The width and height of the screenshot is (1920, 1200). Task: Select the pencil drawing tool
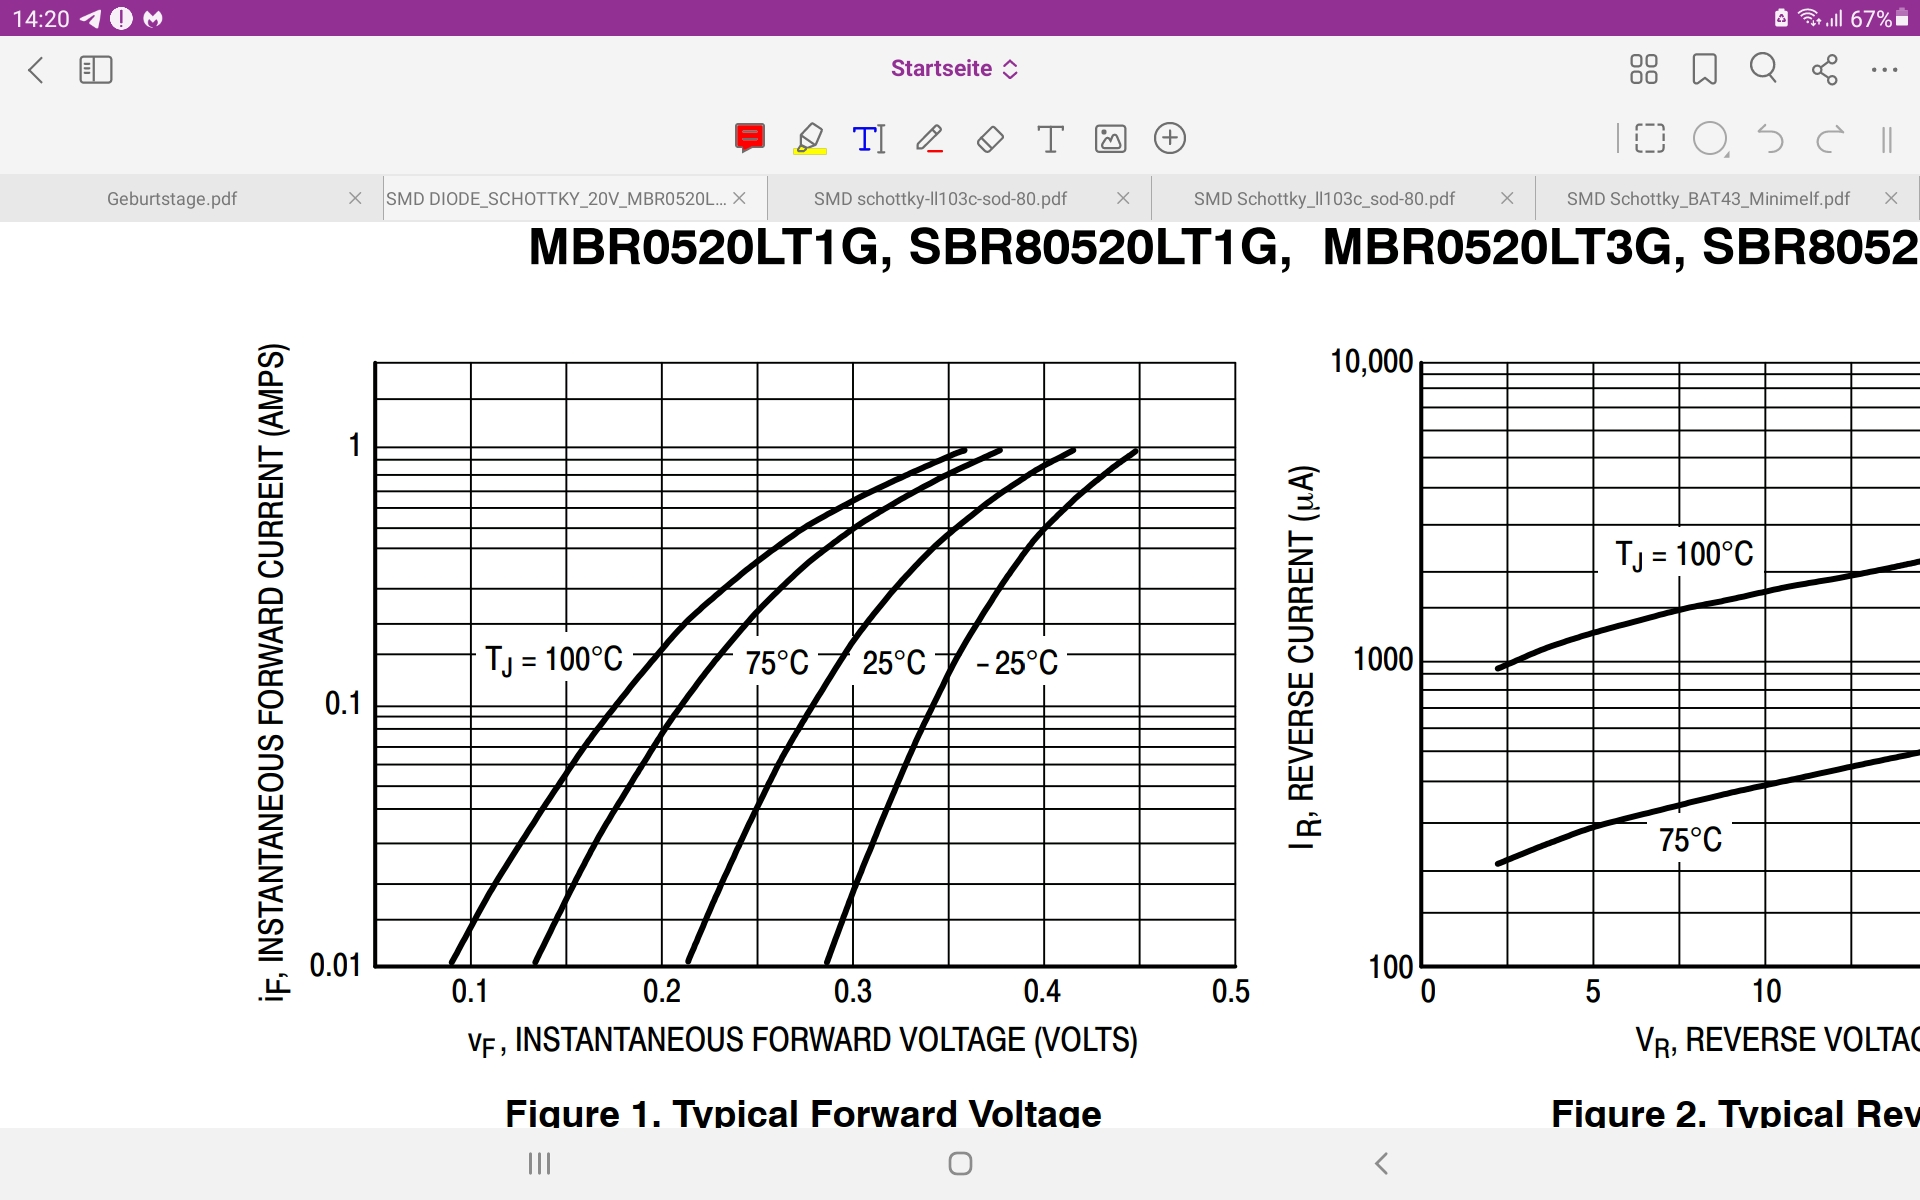(x=930, y=138)
